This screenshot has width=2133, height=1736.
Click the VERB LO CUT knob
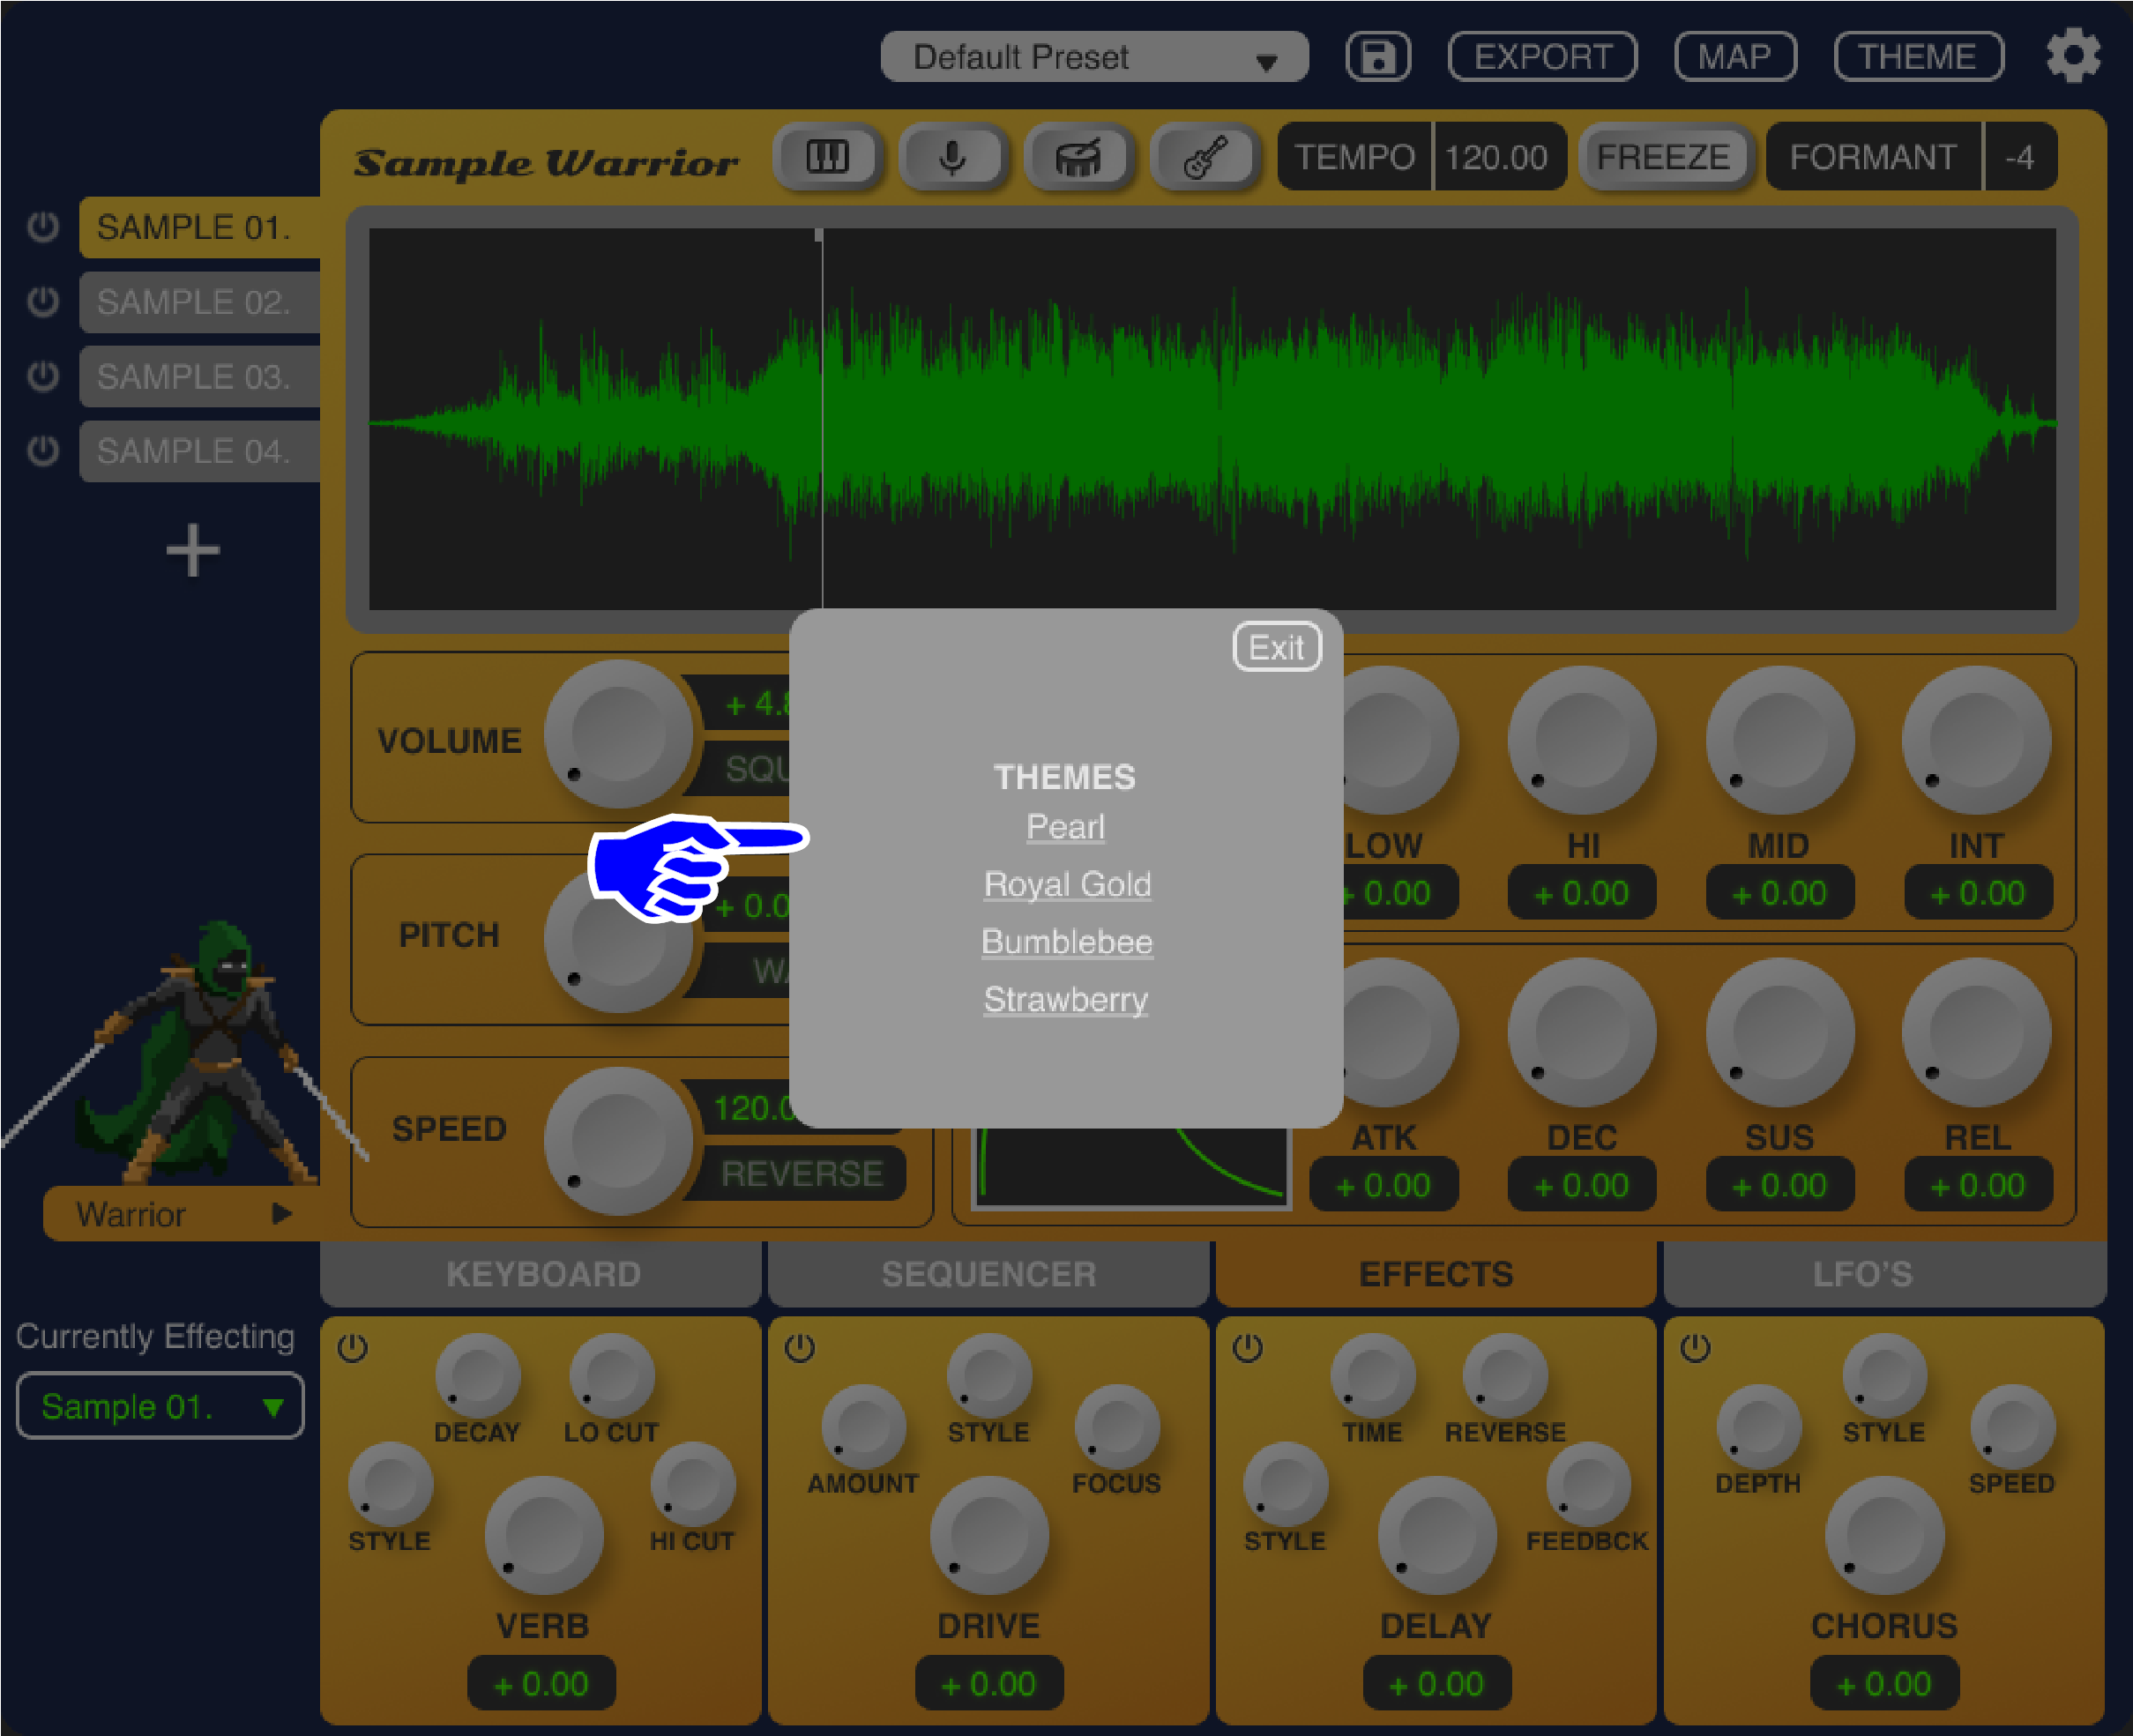(x=611, y=1375)
